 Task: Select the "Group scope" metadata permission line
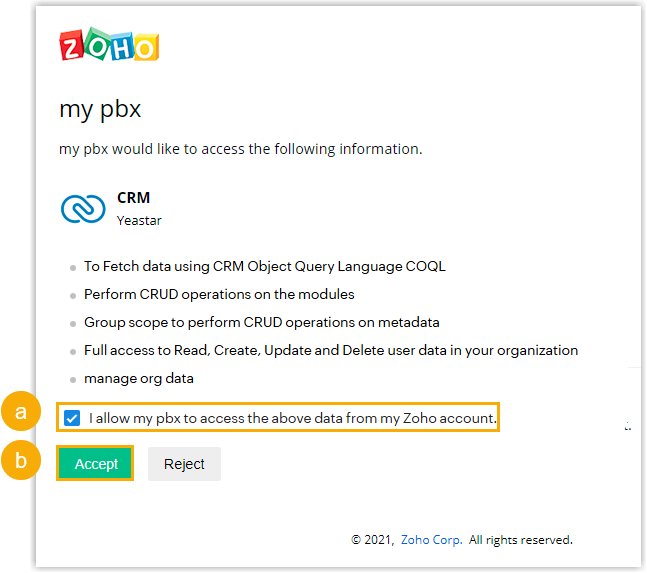coord(261,323)
